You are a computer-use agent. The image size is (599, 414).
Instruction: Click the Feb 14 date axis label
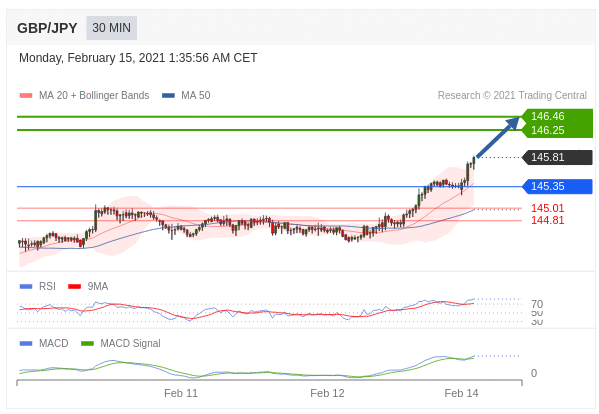(x=461, y=393)
